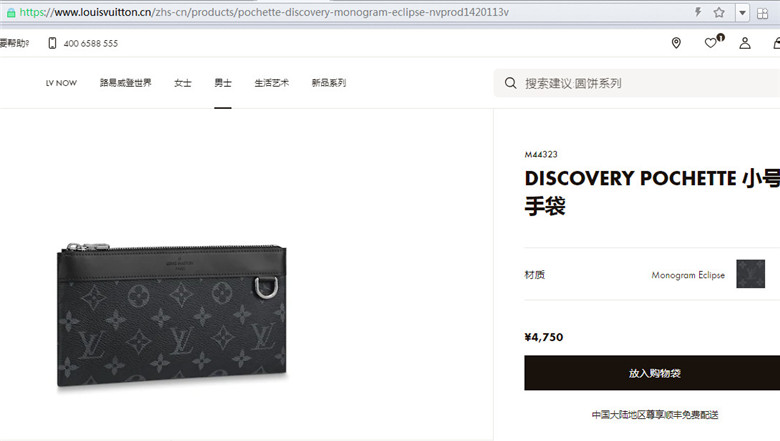The image size is (780, 441).
Task: Open the 女士 menu tab
Action: [183, 83]
